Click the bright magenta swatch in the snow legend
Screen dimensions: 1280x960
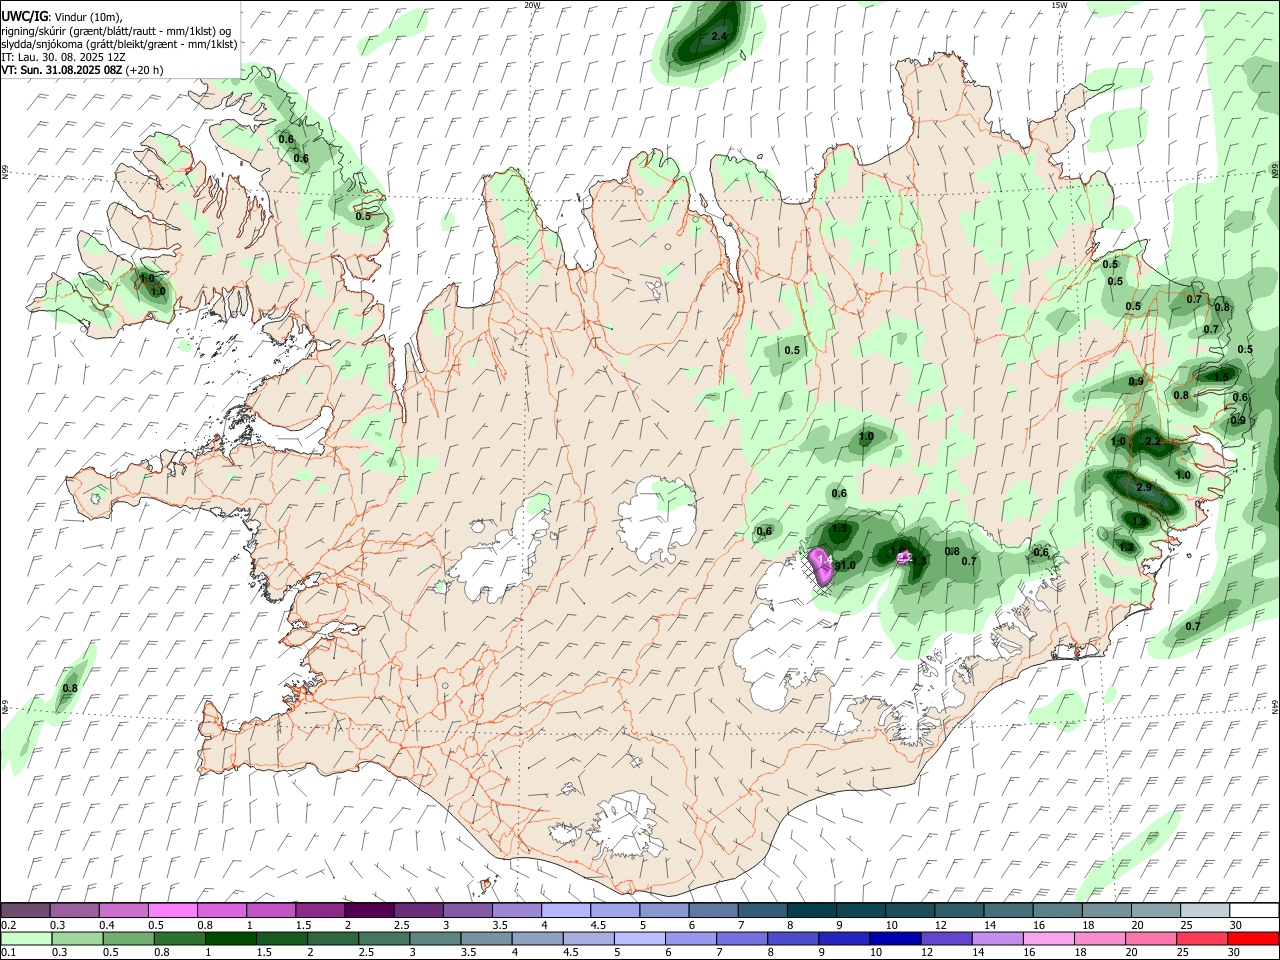click(x=172, y=911)
